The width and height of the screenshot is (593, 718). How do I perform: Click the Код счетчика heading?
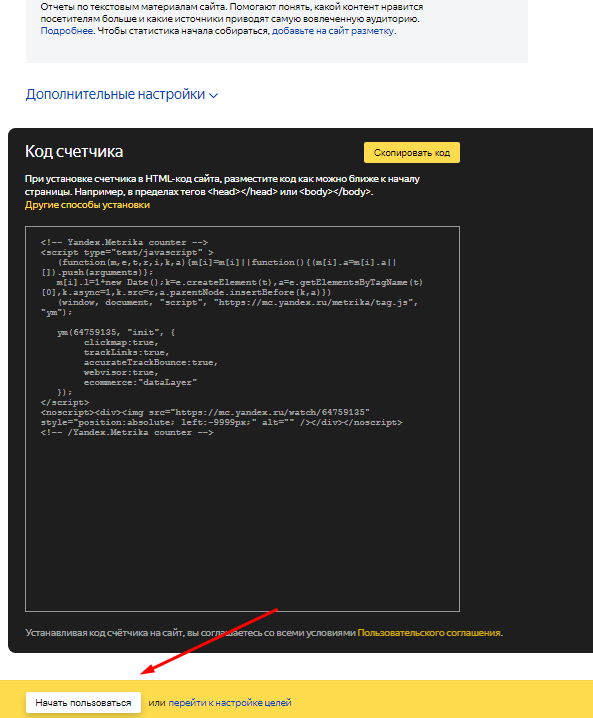click(74, 152)
